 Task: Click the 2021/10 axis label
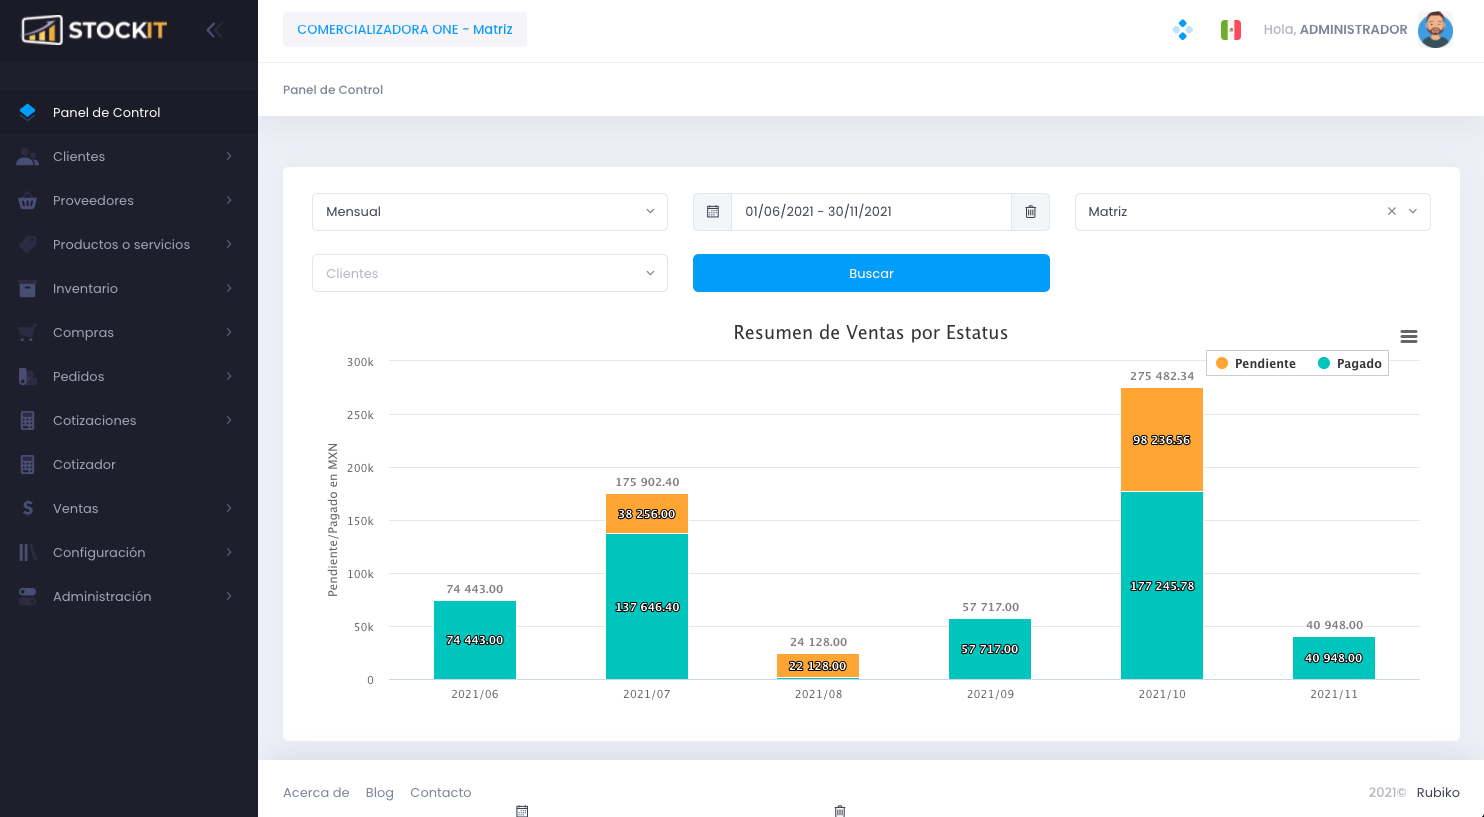point(1162,694)
